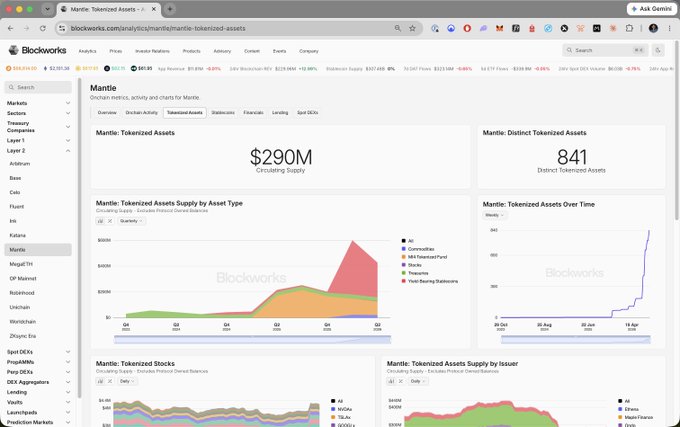The height and width of the screenshot is (427, 680).
Task: Click bar chart view icon in Asset Type chart
Action: point(100,221)
